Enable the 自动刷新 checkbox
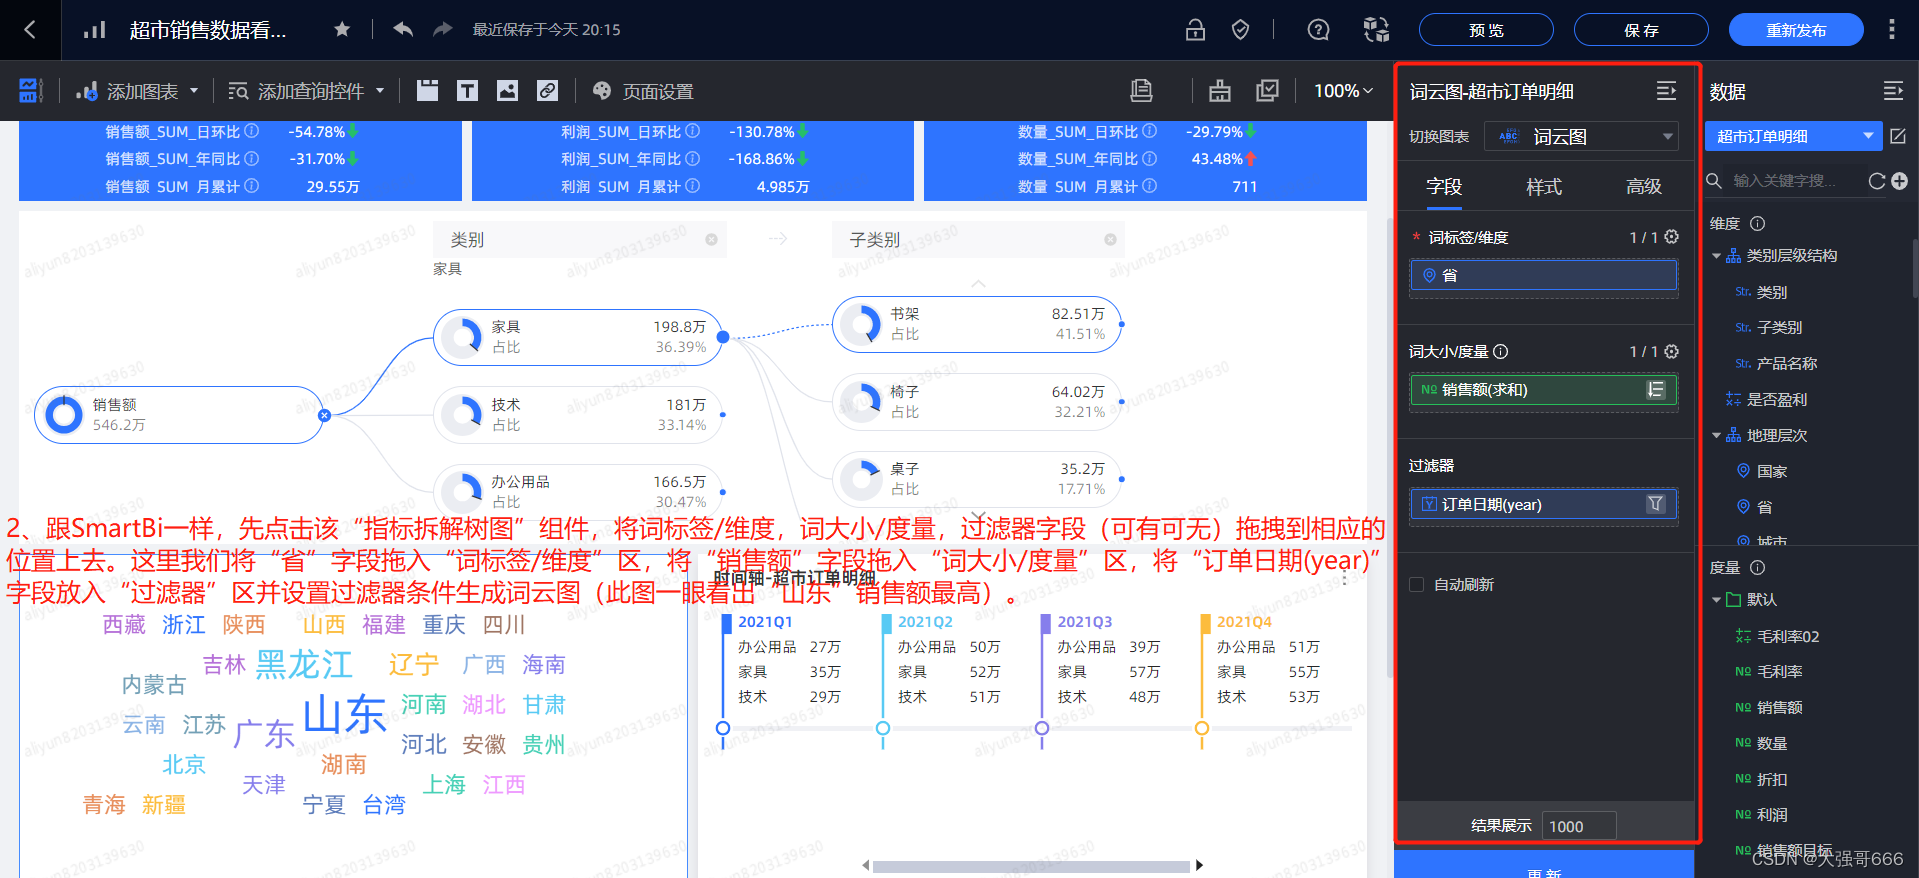 1417,584
